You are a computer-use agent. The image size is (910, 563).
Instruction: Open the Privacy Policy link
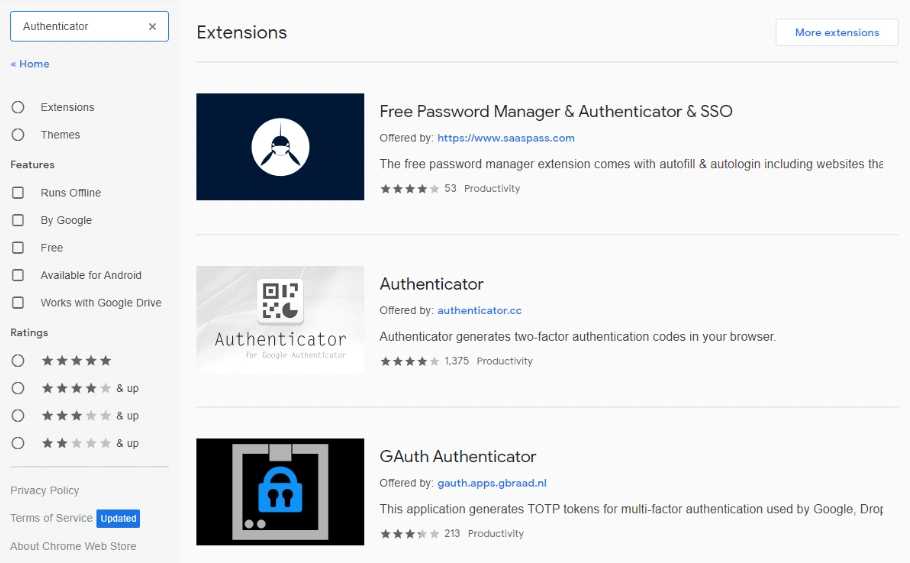tap(45, 491)
